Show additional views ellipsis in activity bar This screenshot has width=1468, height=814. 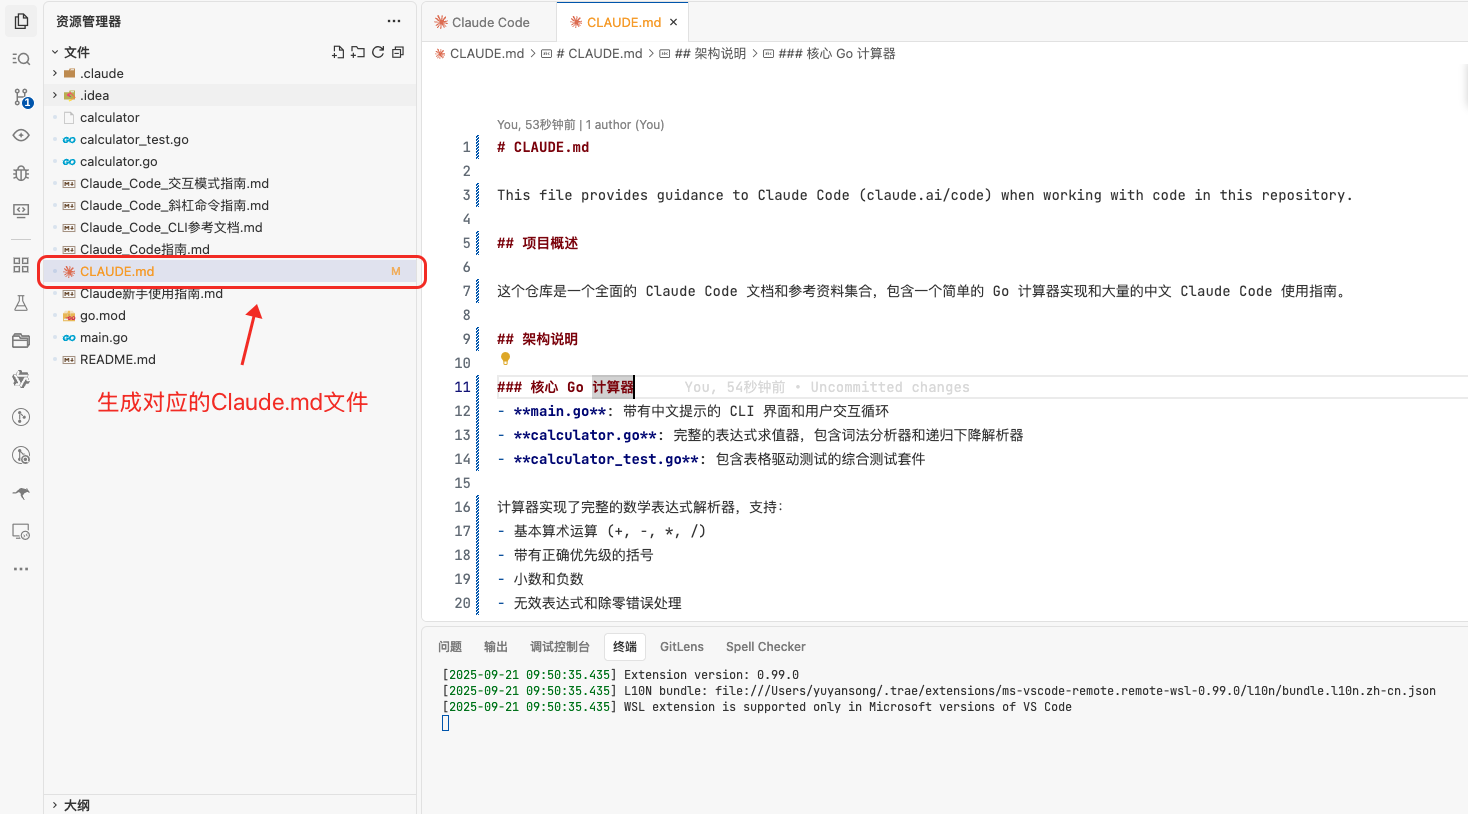(21, 569)
